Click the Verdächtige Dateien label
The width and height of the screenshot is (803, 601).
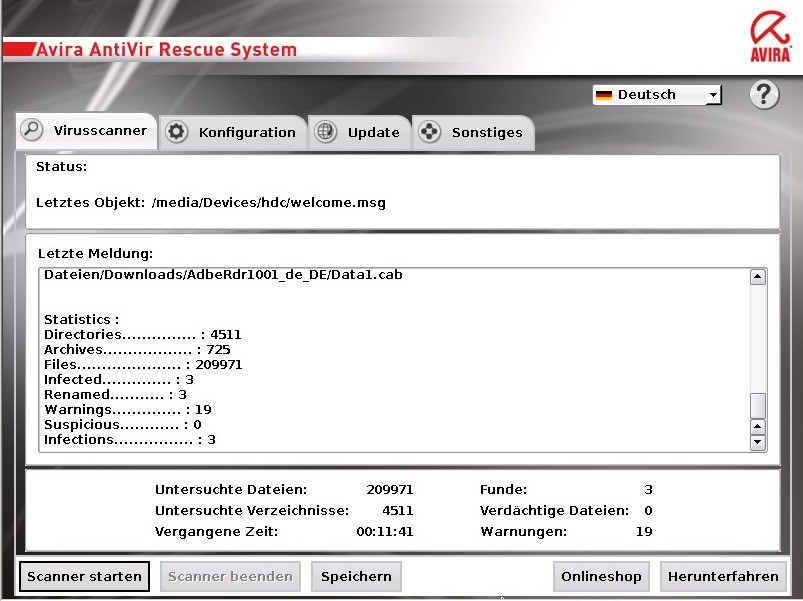554,511
